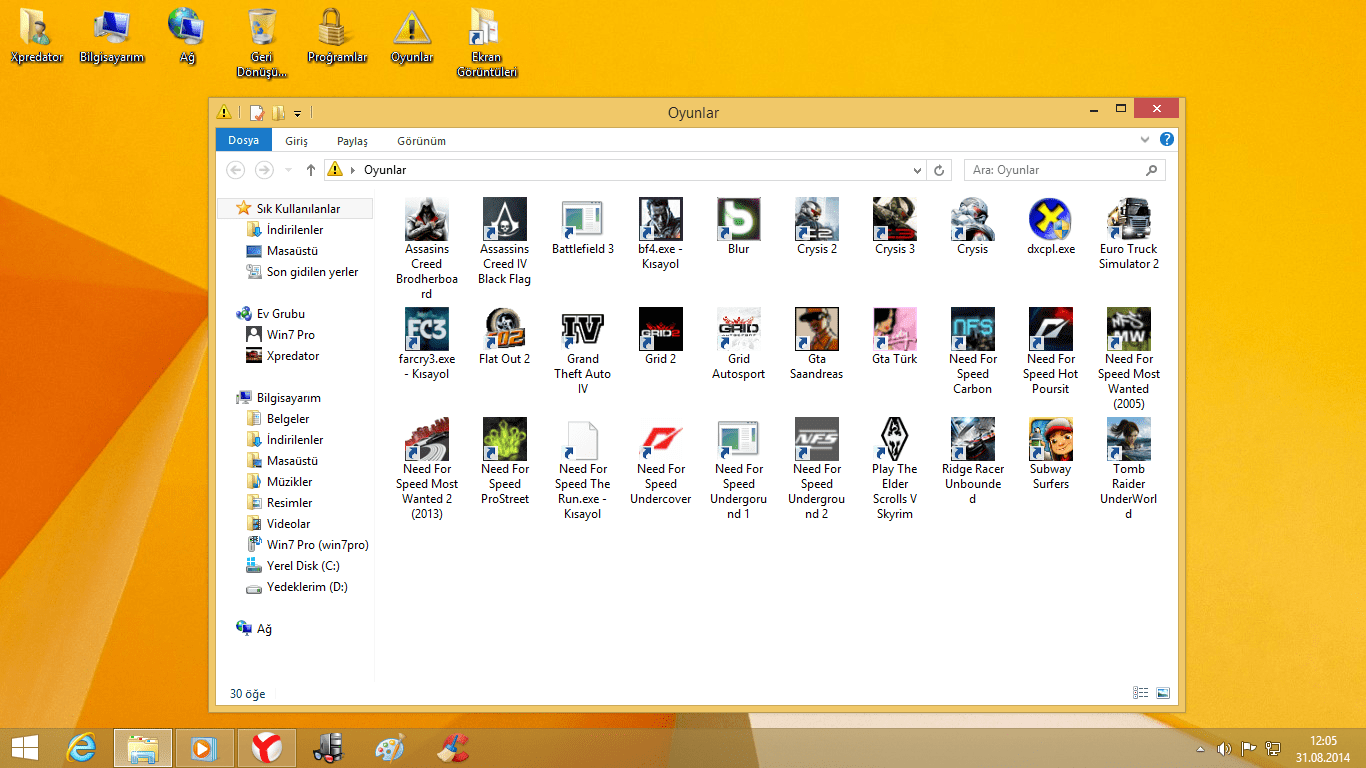Open Paint from the taskbar
This screenshot has height=768, width=1366.
tap(389, 747)
